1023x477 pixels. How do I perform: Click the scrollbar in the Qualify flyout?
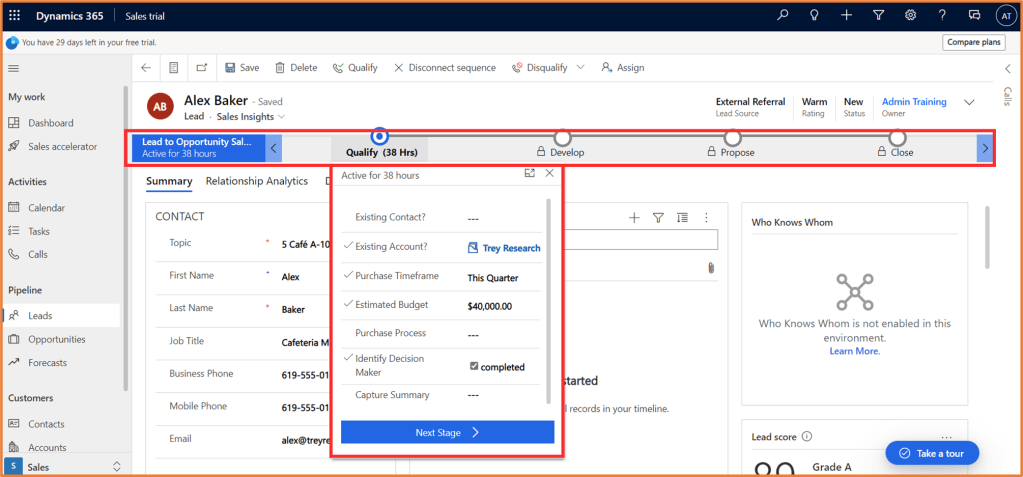pyautogui.click(x=547, y=300)
